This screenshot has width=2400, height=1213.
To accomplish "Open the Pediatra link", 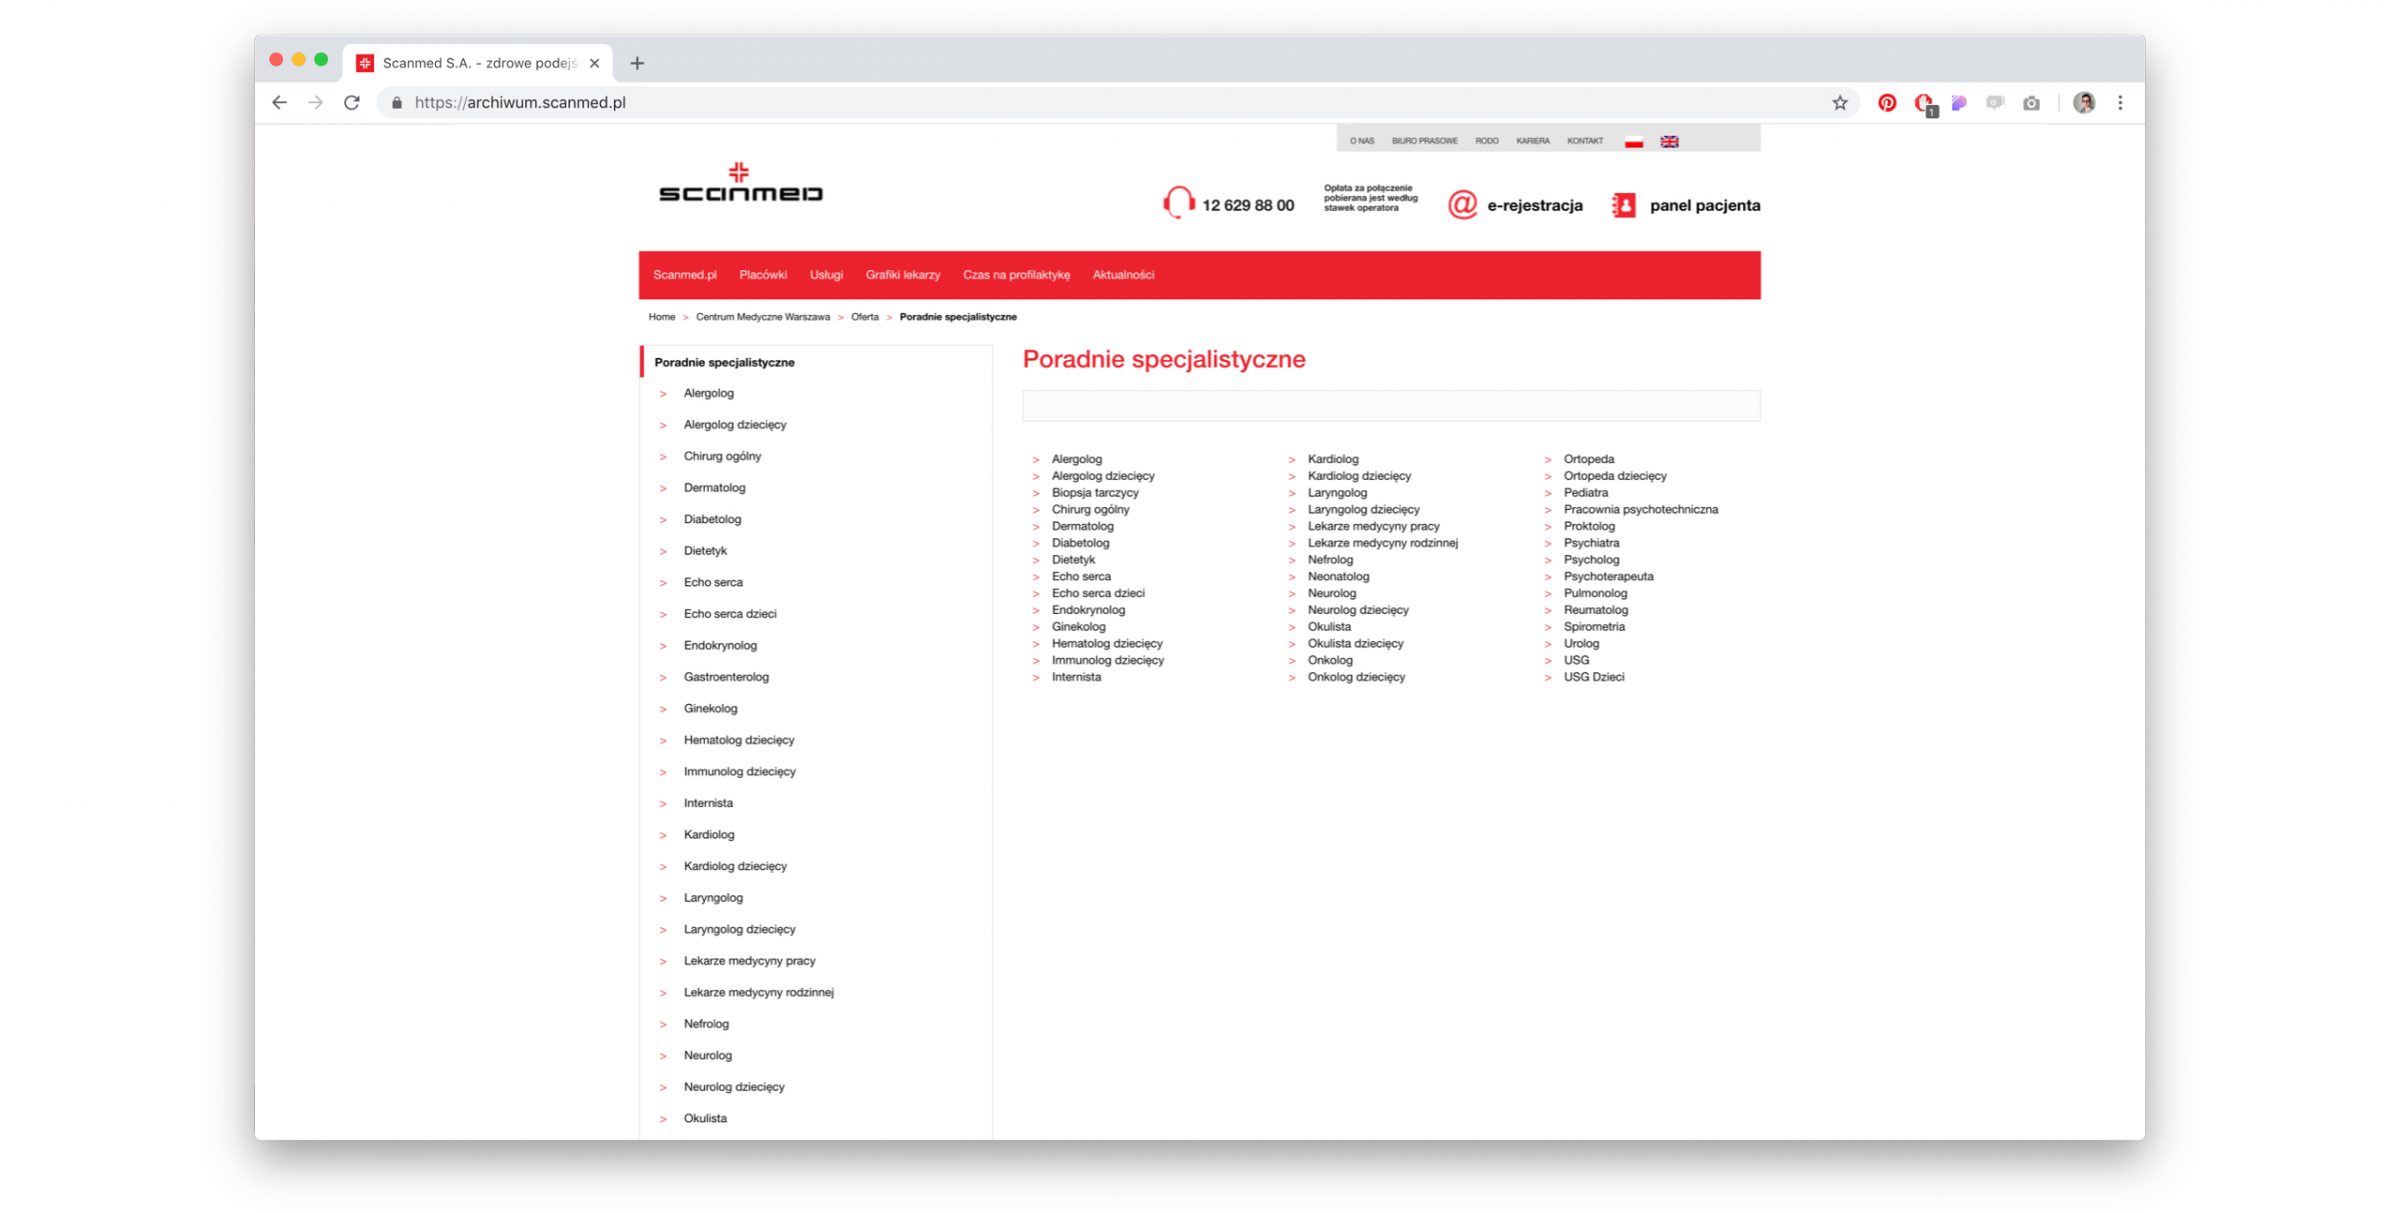I will point(1586,493).
